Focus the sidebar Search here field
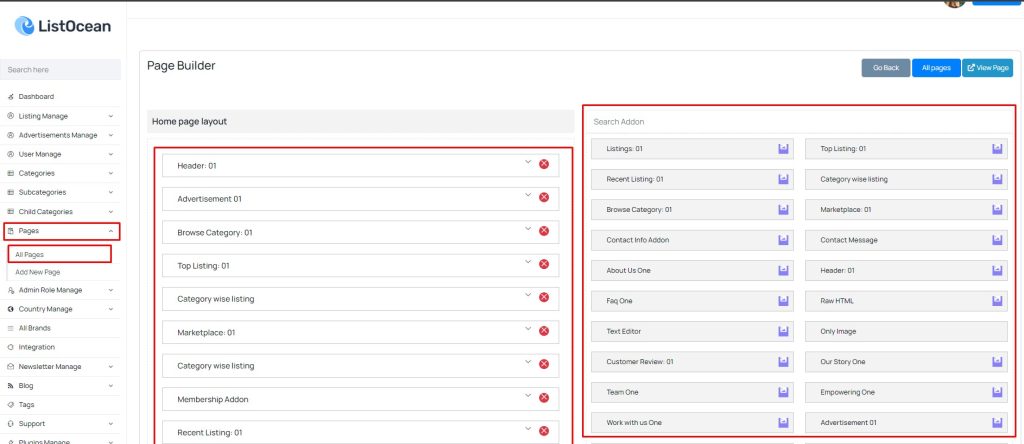The width and height of the screenshot is (1024, 444). click(61, 69)
